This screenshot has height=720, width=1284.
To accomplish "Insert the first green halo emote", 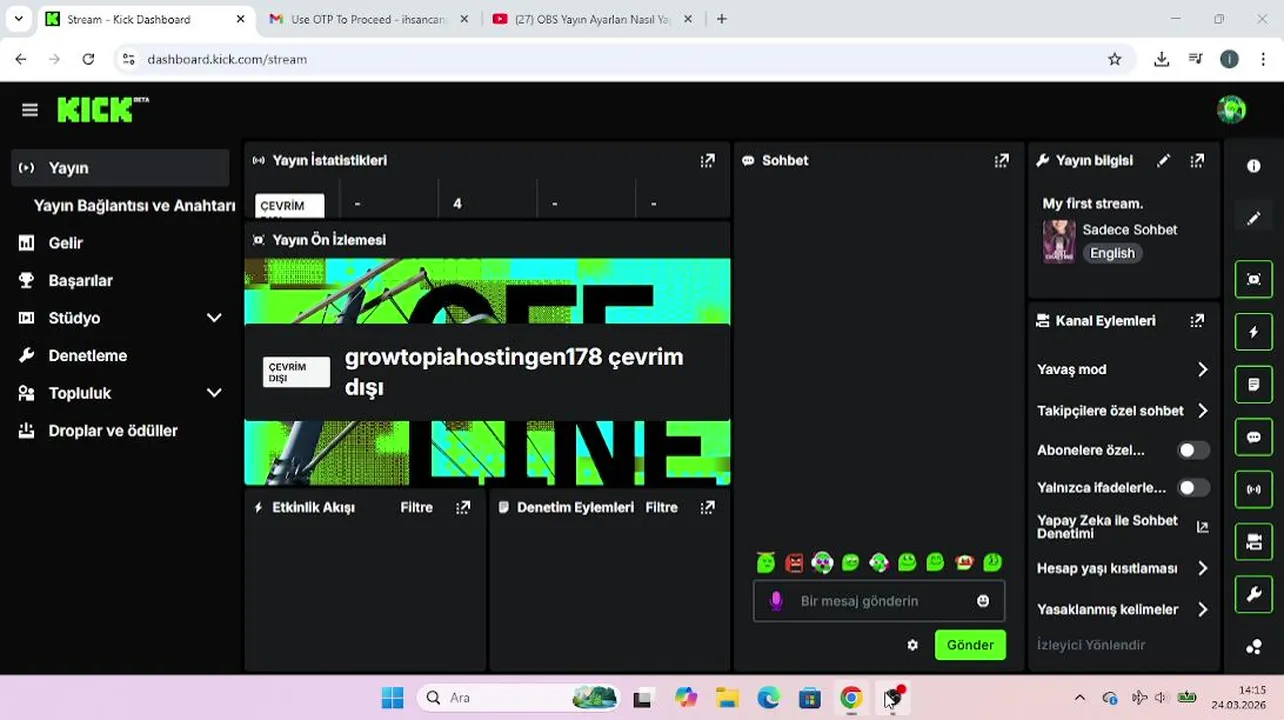I will coord(766,563).
